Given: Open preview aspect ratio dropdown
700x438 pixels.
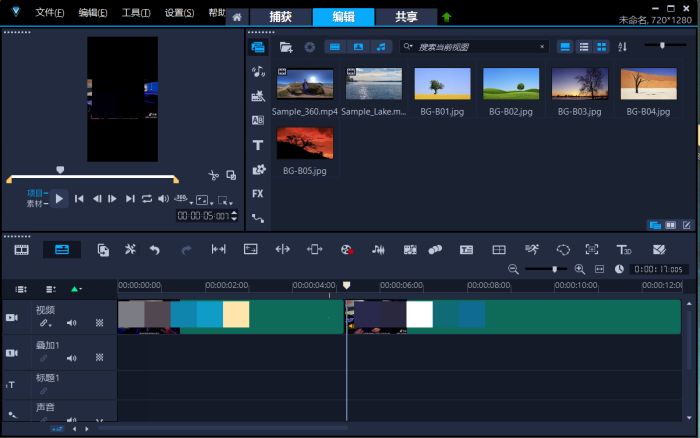Looking at the screenshot, I should click(204, 200).
